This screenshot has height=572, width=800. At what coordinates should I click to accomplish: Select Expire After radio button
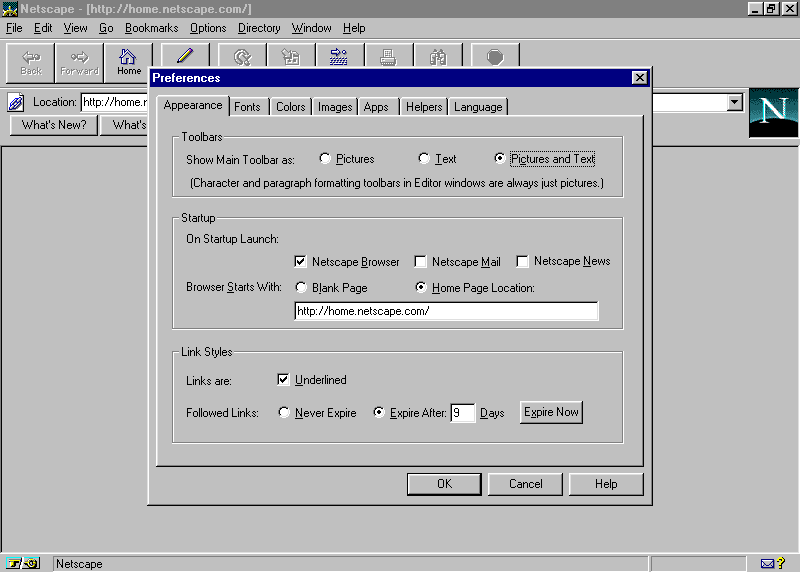point(379,412)
